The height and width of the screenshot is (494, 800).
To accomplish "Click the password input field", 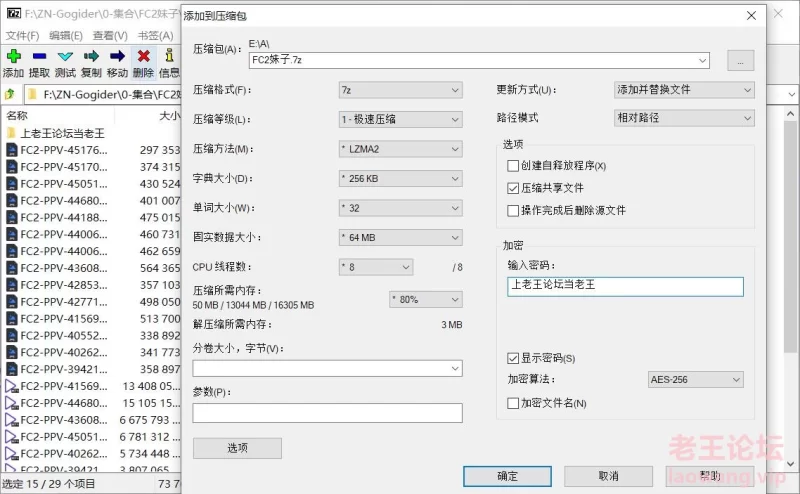I will click(625, 286).
